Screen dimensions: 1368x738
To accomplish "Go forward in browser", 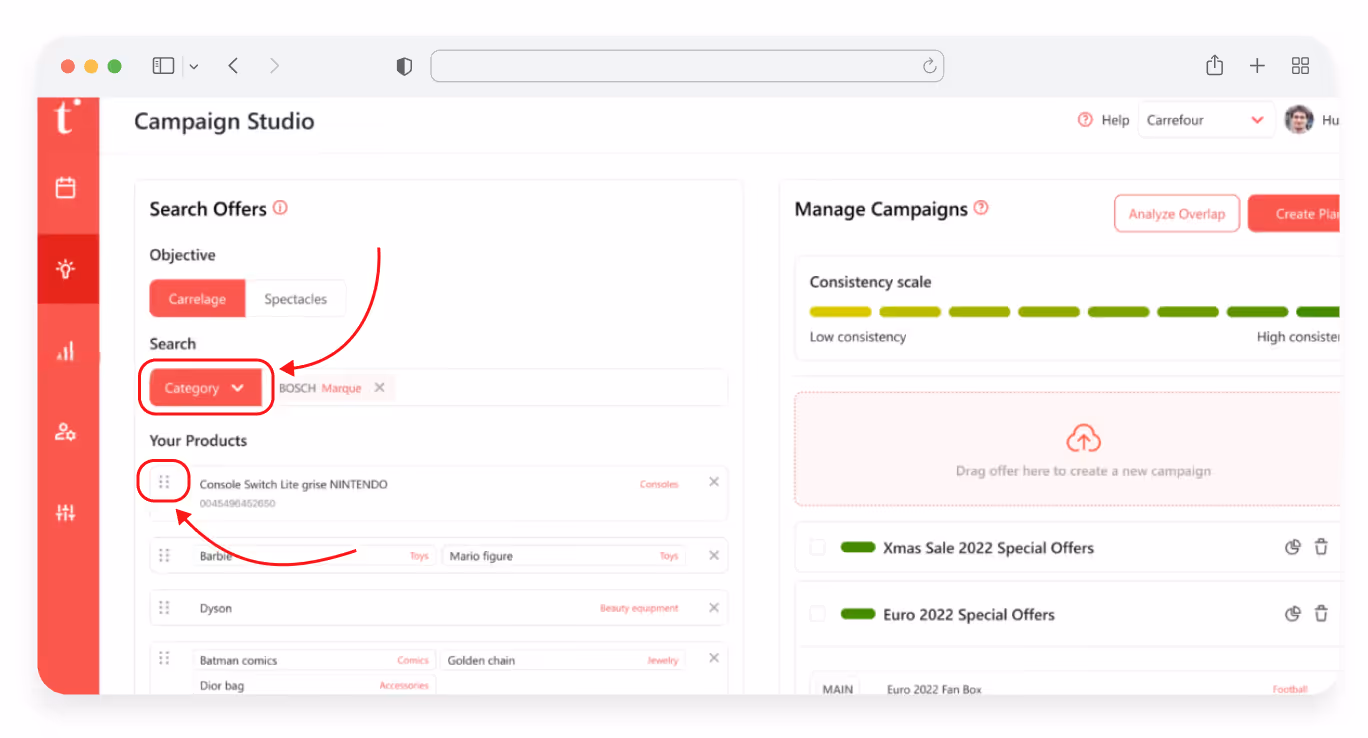I will (274, 66).
